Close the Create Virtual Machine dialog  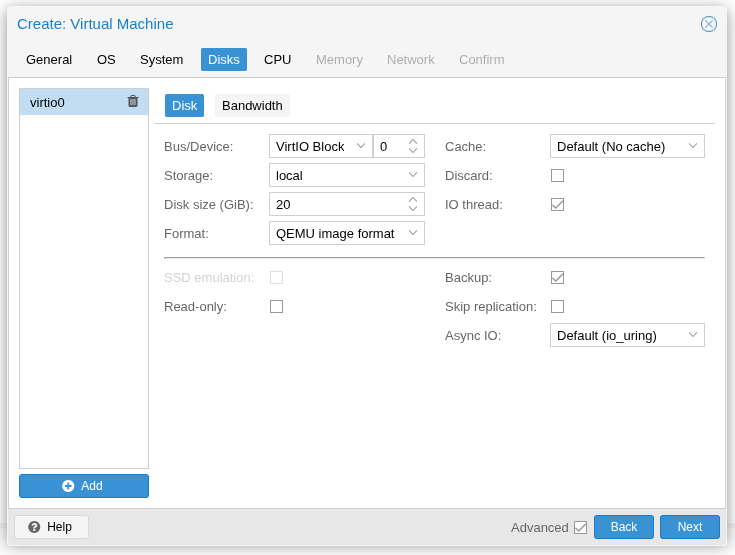[x=708, y=24]
